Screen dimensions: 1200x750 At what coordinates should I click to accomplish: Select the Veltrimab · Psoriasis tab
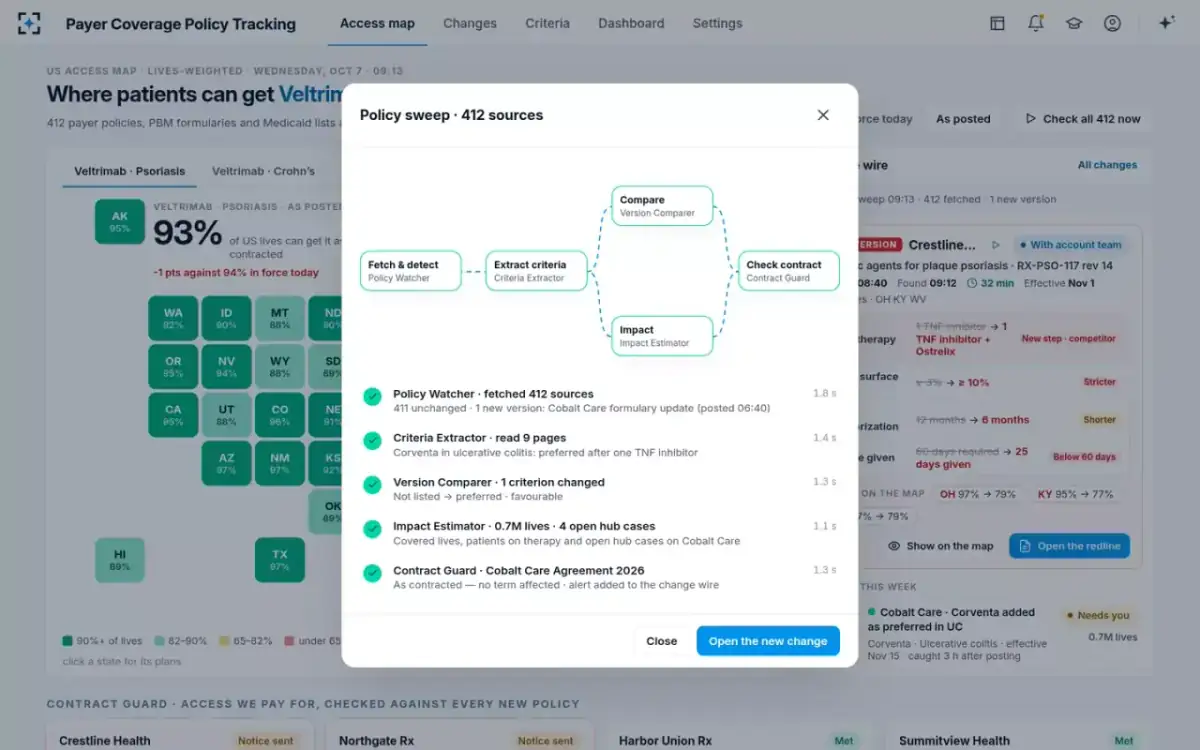point(130,171)
